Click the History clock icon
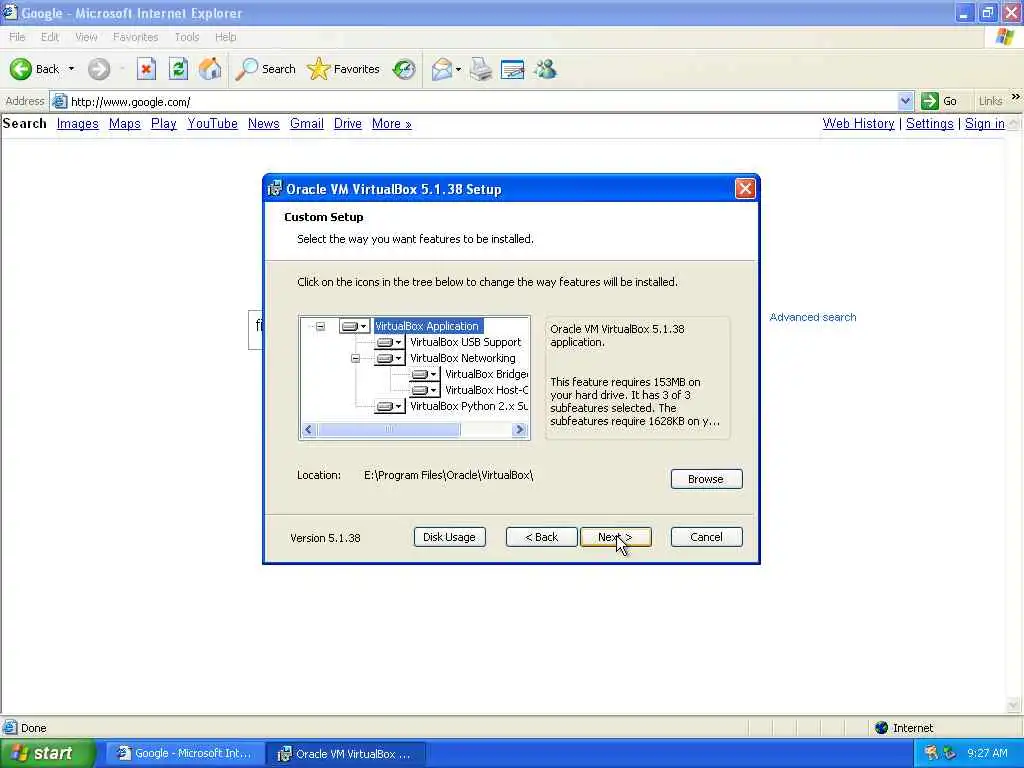Screen dimensions: 1024x768 point(404,69)
